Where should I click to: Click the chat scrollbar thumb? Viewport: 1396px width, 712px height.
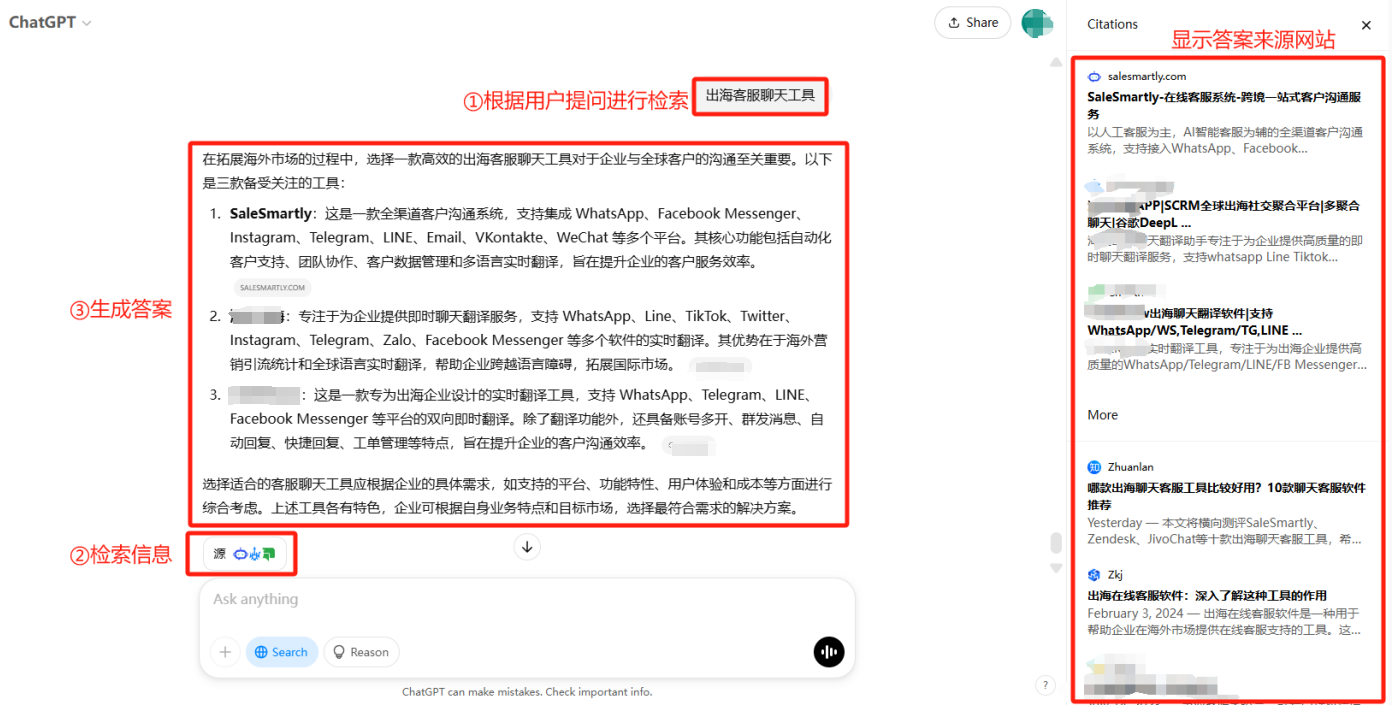pyautogui.click(x=1056, y=543)
